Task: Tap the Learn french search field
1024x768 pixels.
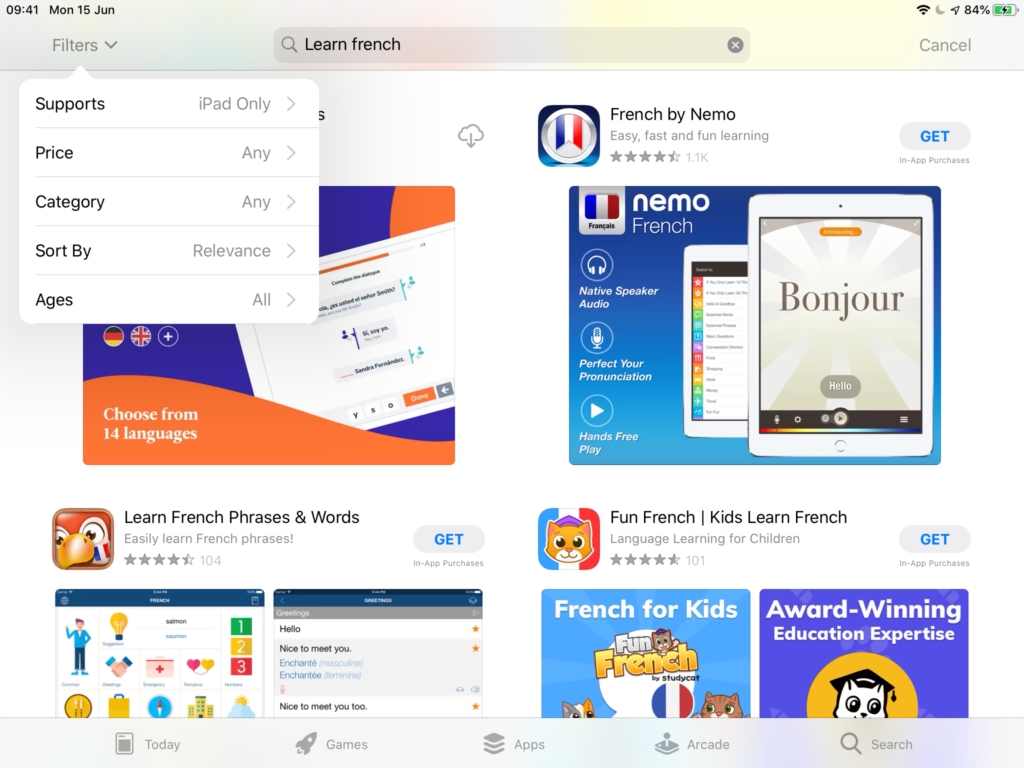Action: (500, 45)
